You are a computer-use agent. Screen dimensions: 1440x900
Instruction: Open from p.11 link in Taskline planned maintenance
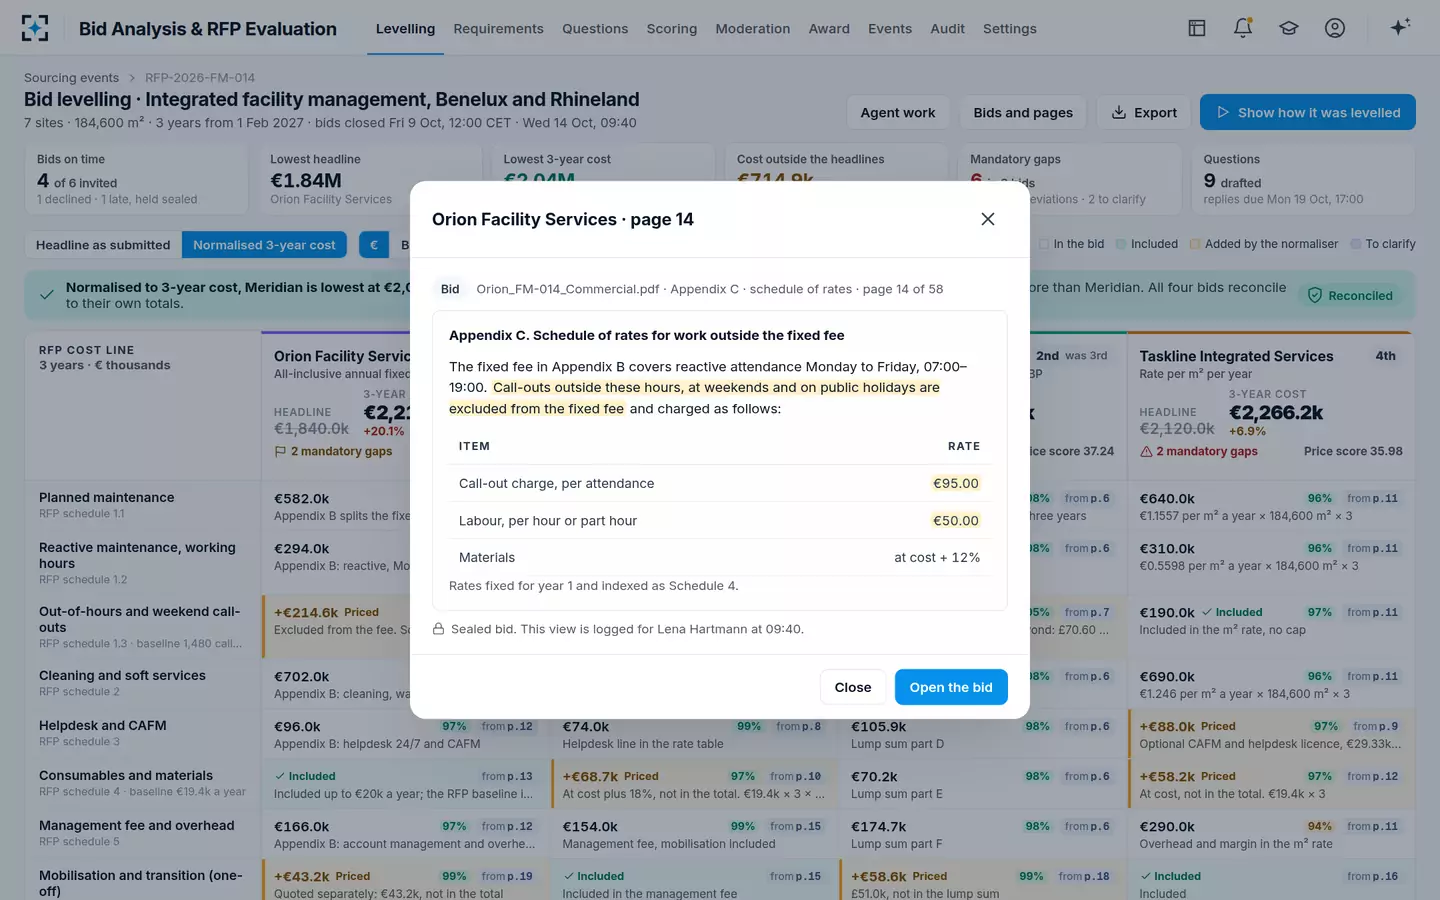[x=1372, y=498]
